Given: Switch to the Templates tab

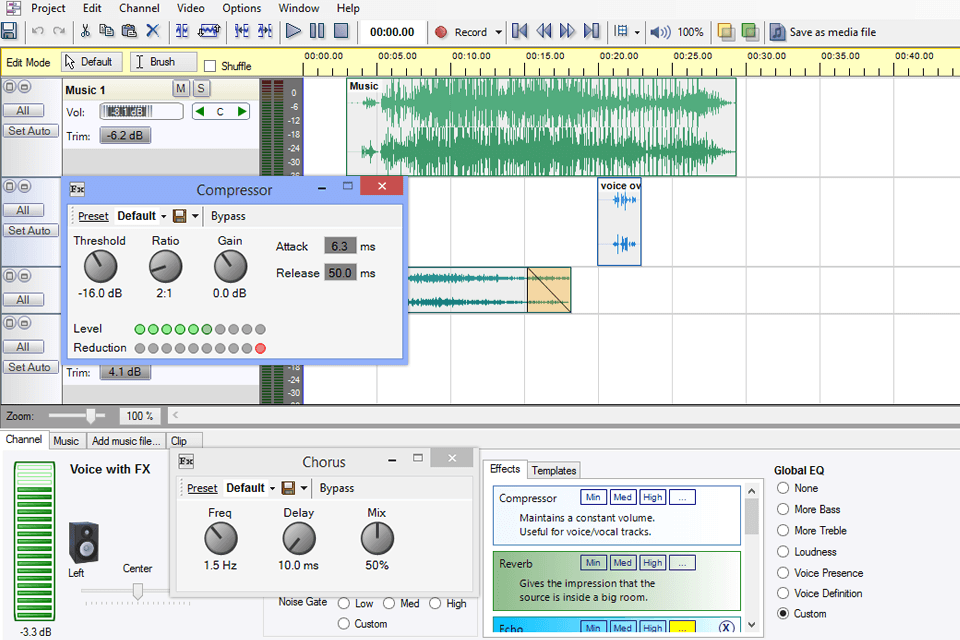Looking at the screenshot, I should pyautogui.click(x=553, y=470).
